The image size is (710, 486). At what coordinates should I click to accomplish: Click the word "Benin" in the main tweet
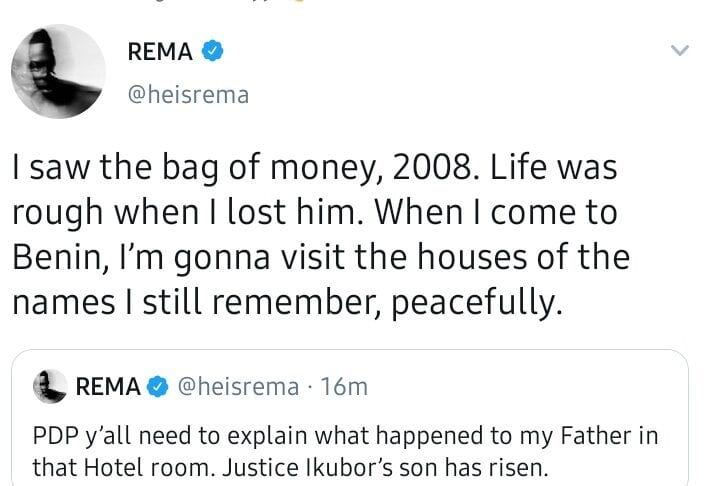[56, 257]
